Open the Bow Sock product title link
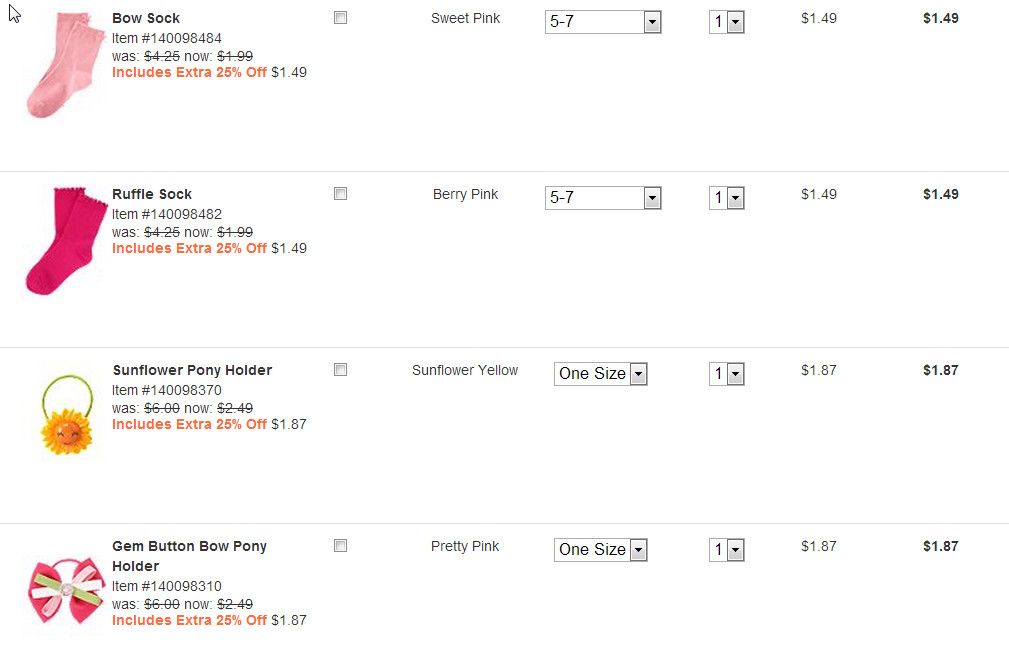 [146, 18]
